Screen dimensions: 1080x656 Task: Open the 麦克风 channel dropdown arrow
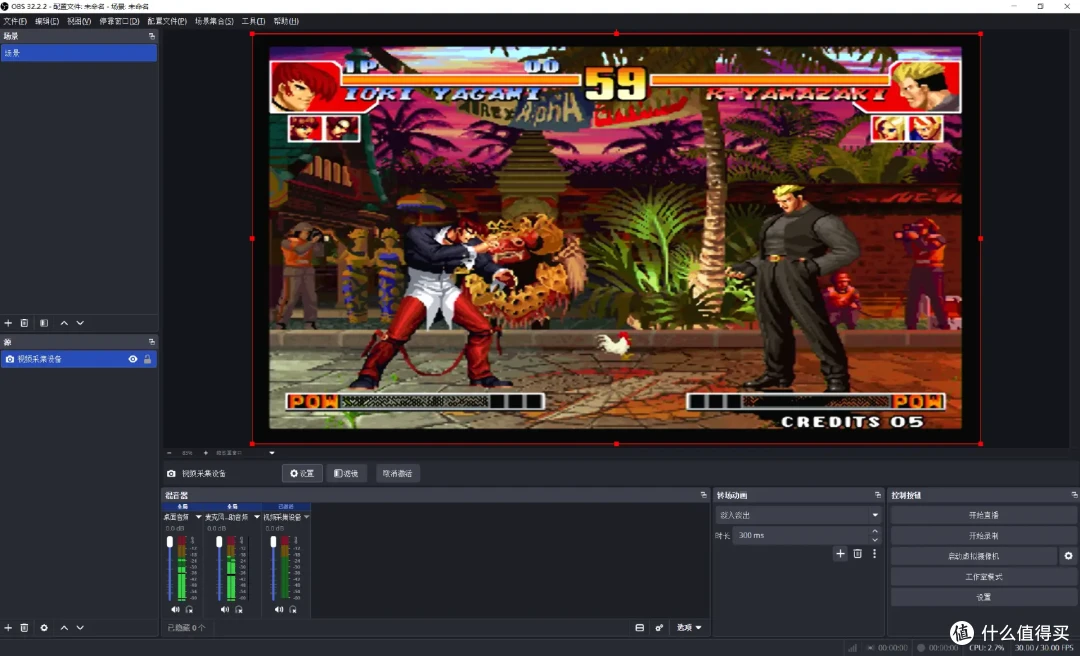pos(257,517)
